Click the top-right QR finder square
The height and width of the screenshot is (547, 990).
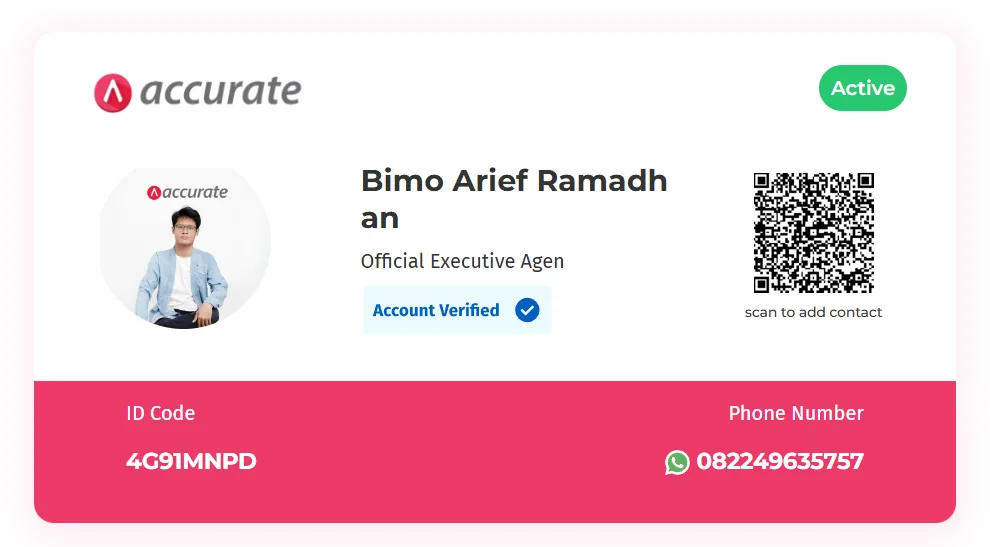coord(866,181)
